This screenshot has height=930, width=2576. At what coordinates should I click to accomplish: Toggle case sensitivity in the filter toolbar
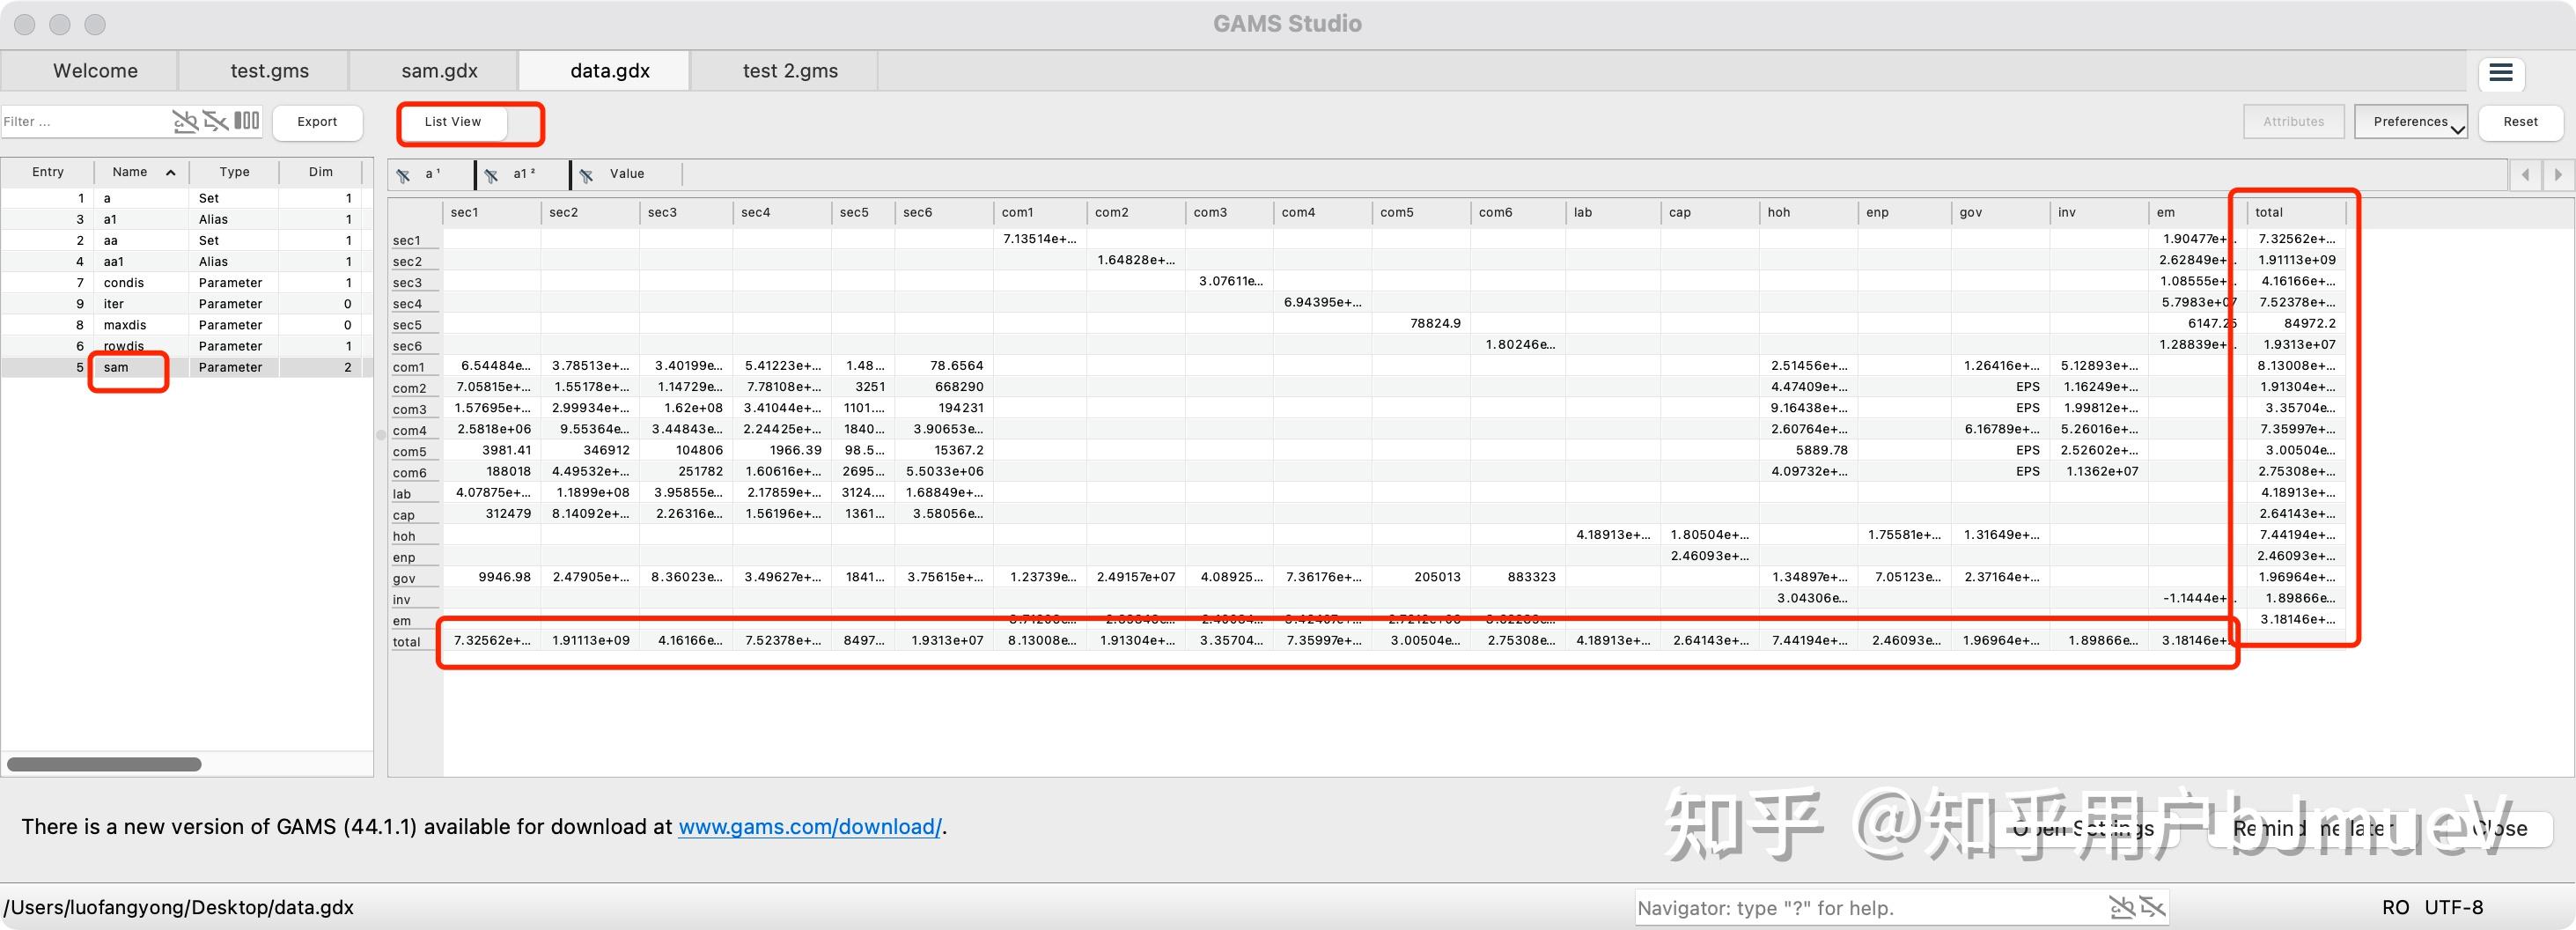[x=186, y=121]
